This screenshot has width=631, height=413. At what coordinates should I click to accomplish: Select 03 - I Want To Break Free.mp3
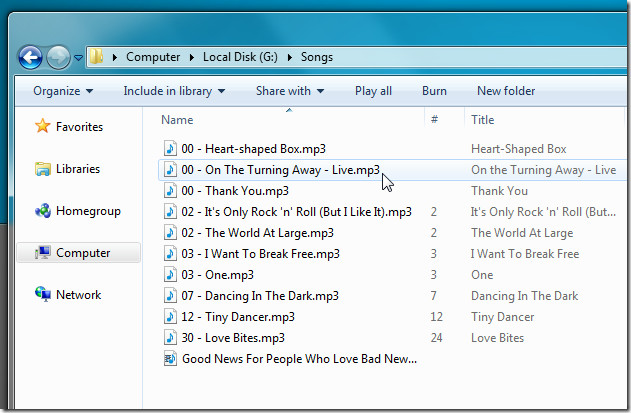click(x=260, y=254)
